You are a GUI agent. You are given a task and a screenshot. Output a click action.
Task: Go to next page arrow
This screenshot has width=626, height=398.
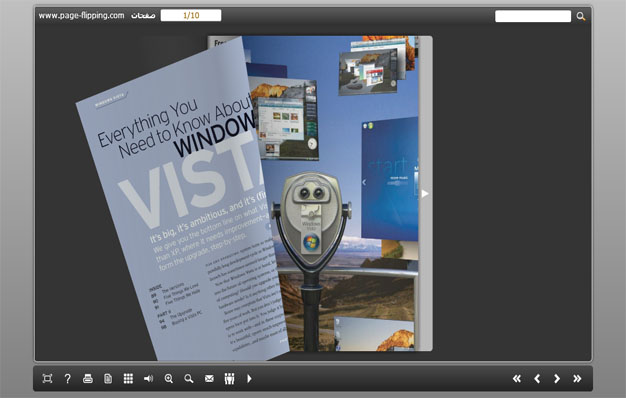[557, 378]
